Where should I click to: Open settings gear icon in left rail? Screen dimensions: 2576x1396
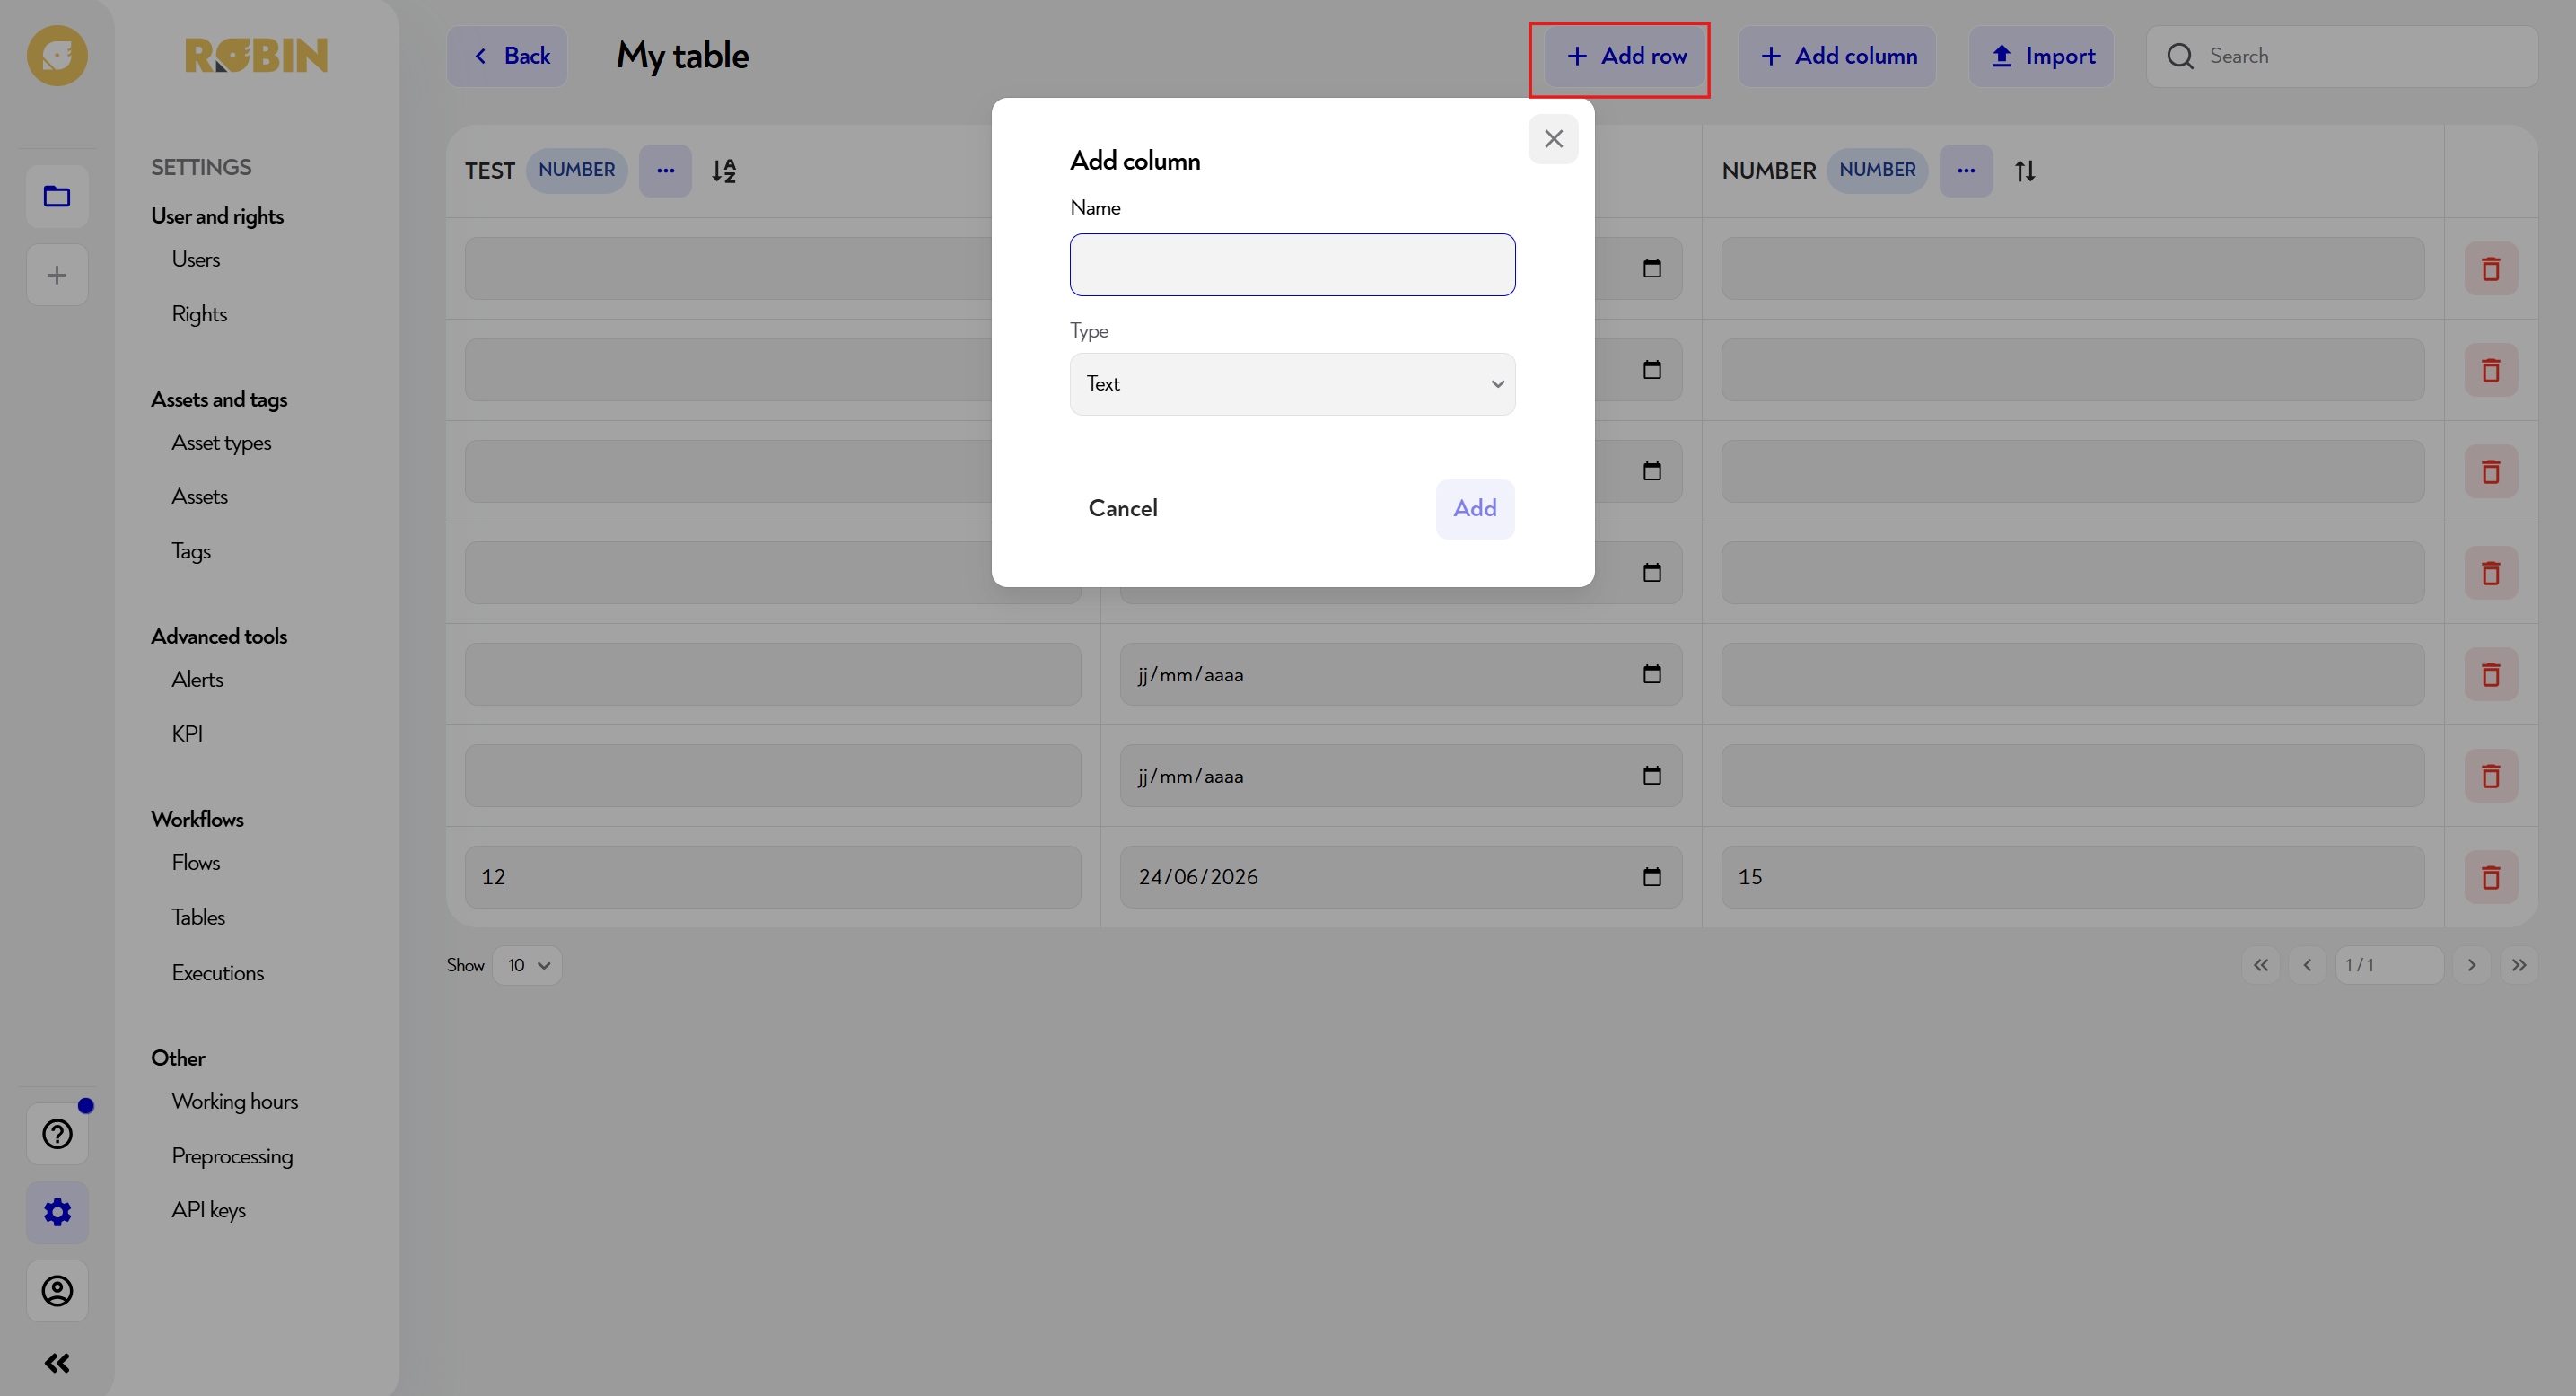57,1212
